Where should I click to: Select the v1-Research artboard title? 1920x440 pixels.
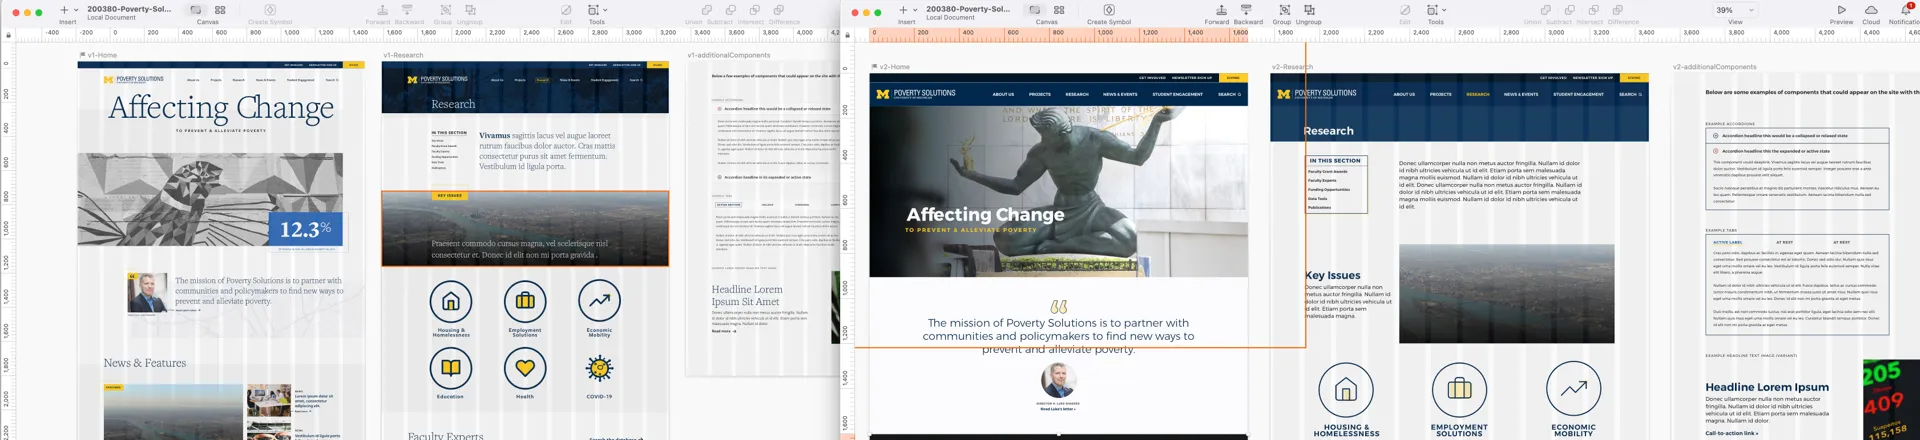click(403, 55)
